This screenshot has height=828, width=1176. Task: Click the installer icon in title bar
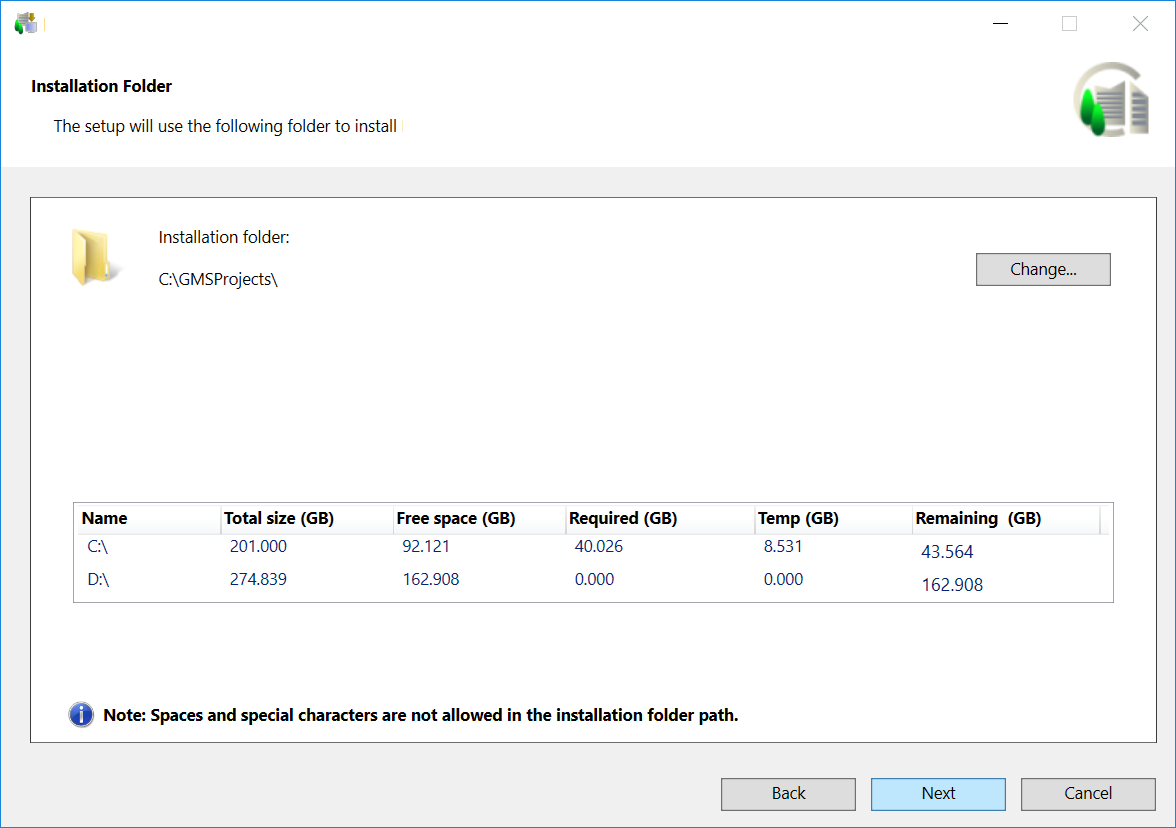pos(26,23)
